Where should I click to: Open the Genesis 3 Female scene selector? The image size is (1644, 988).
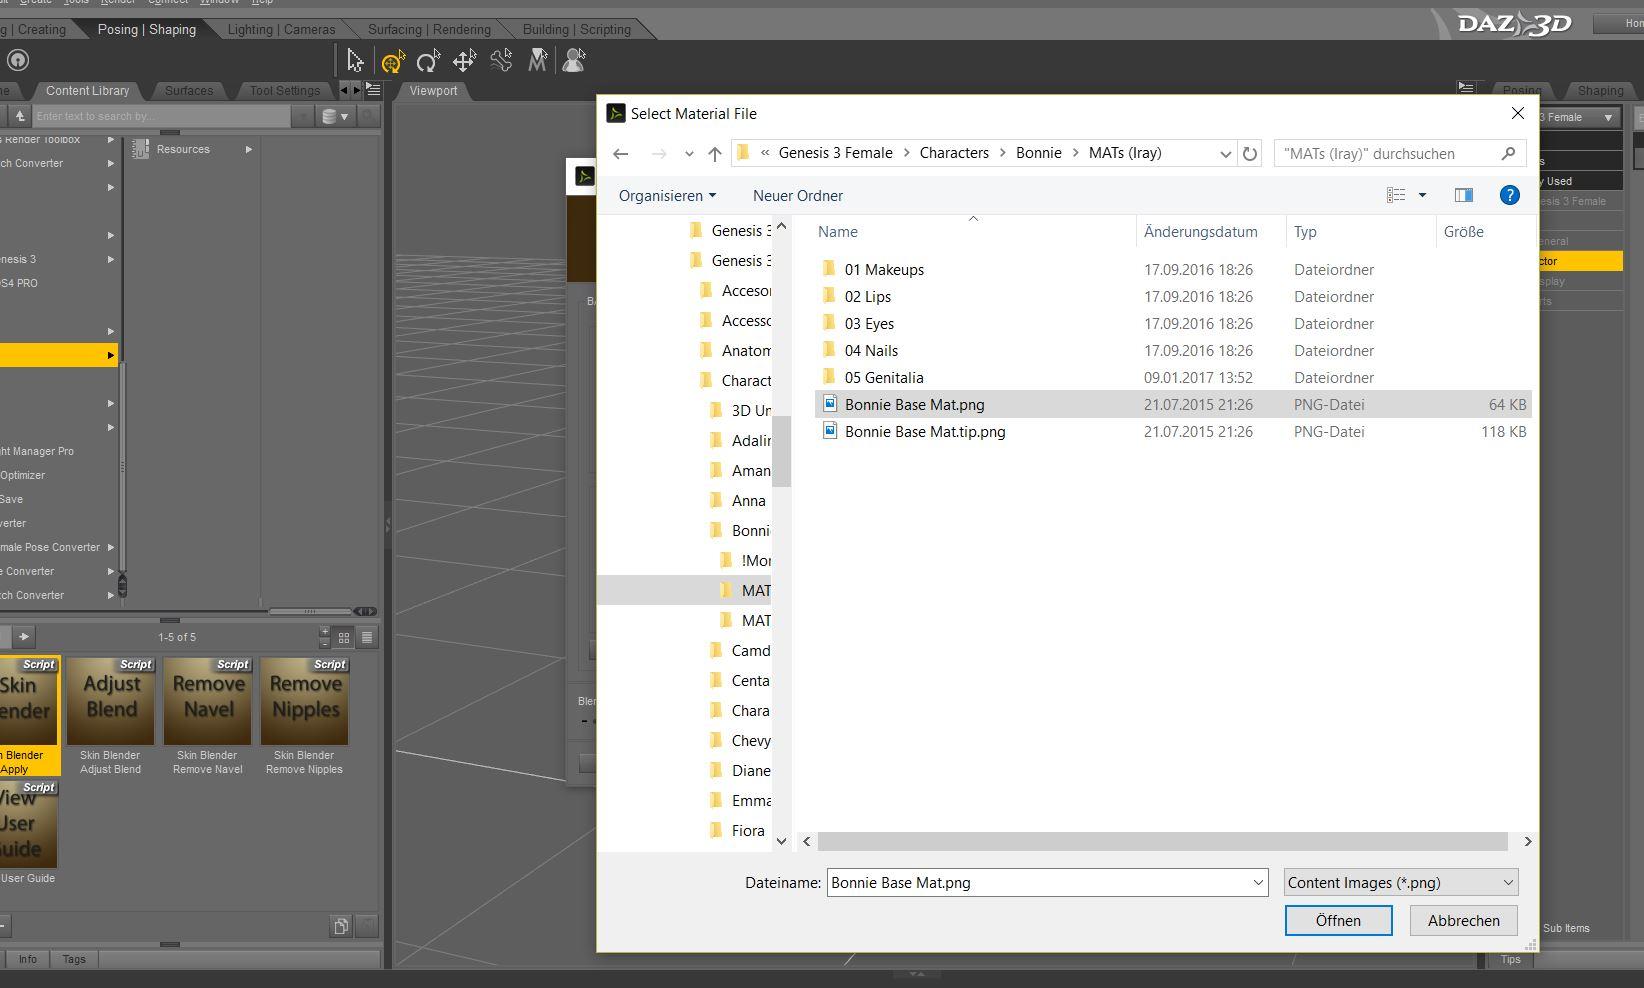coord(1580,117)
